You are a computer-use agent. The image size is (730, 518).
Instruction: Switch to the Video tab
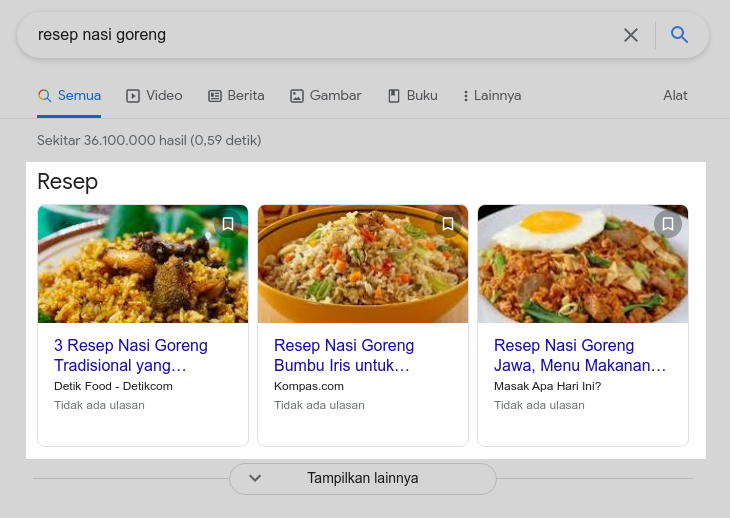coord(154,96)
